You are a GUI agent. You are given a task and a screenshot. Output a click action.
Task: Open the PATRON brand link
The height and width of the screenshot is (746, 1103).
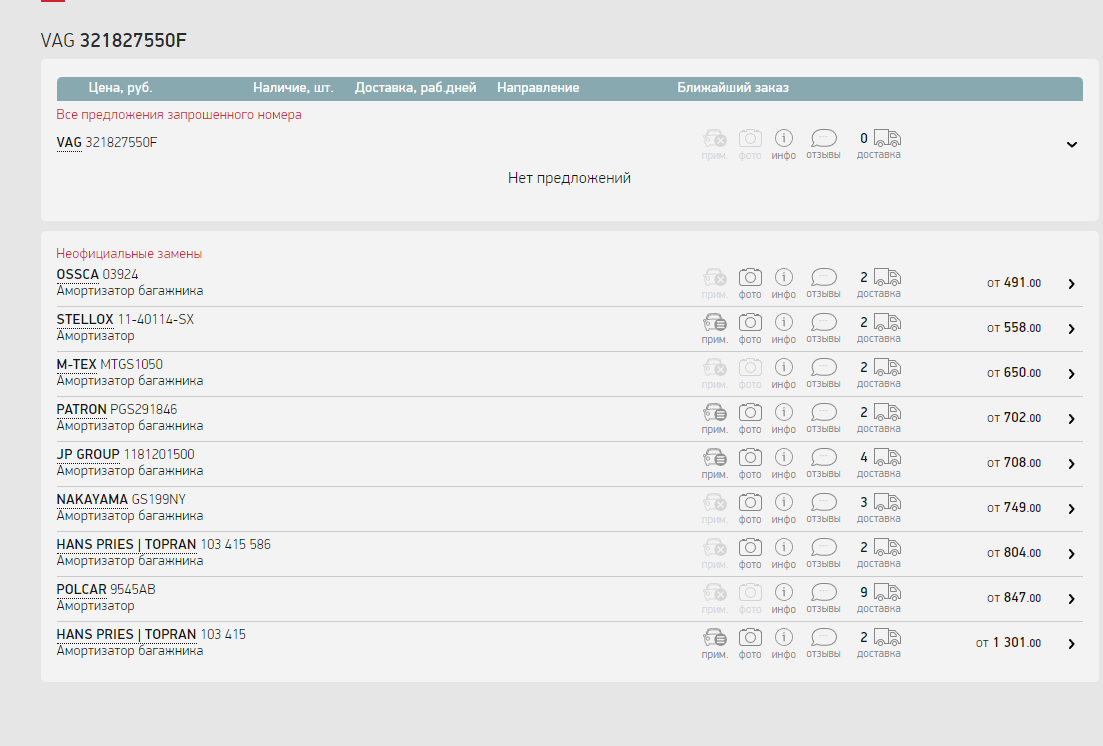pos(82,410)
